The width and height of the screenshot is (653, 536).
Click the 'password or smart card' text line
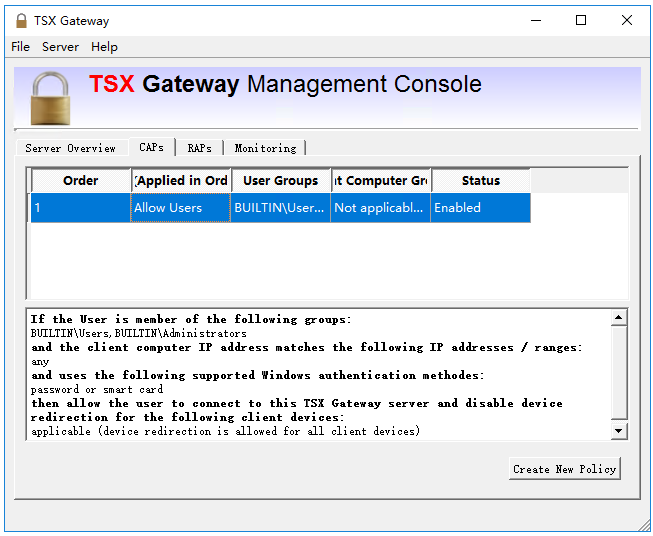click(97, 389)
